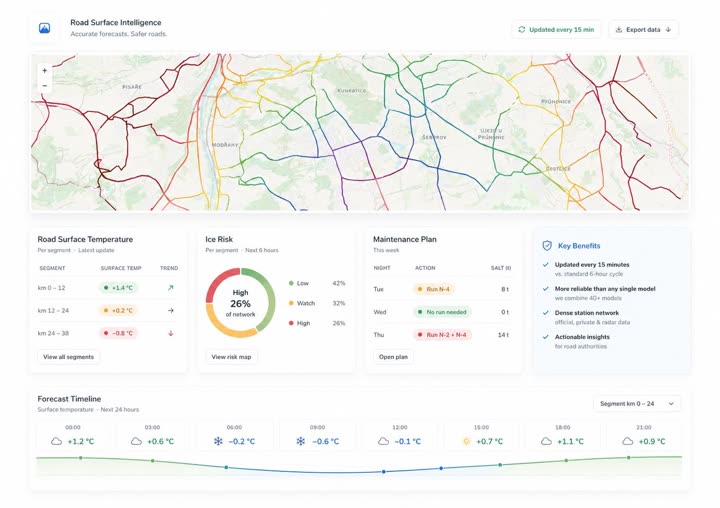Click the cloud icon at 21:00 forecast

[x=628, y=441]
